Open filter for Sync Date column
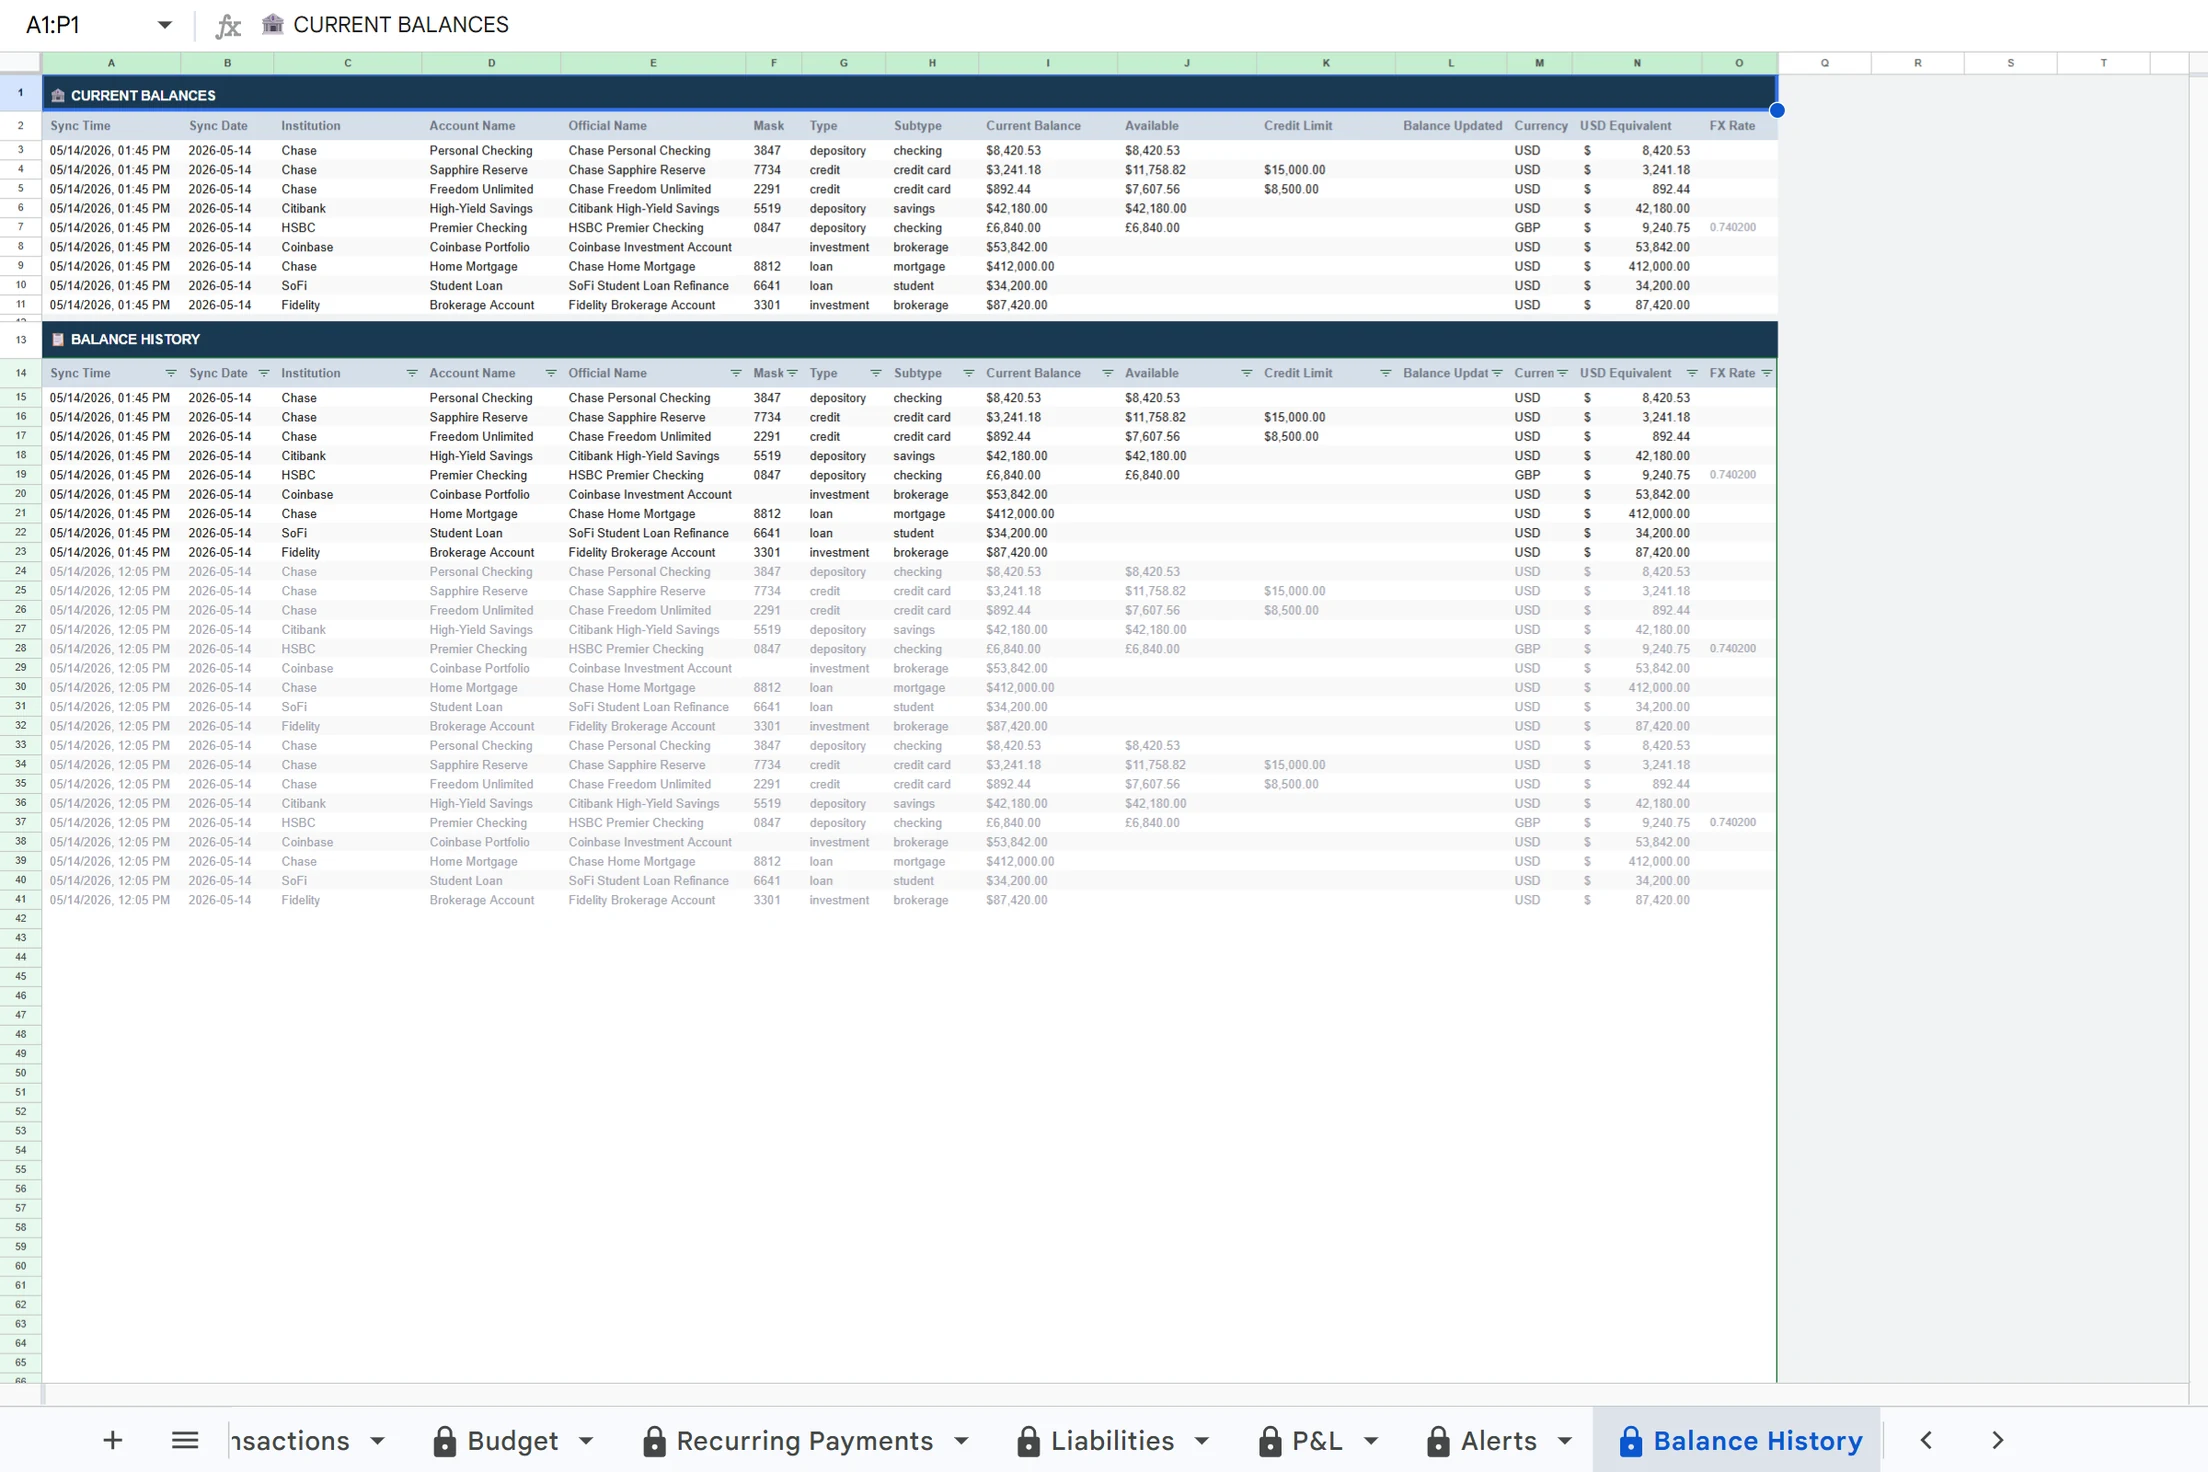The height and width of the screenshot is (1472, 2208). [264, 373]
